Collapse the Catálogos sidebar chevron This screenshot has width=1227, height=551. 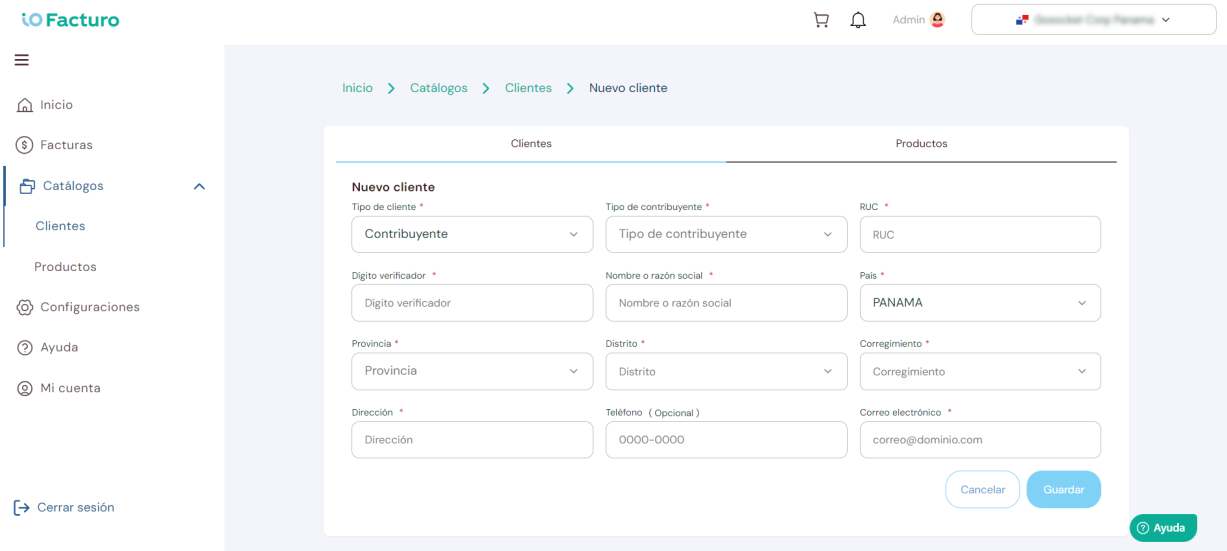point(199,186)
